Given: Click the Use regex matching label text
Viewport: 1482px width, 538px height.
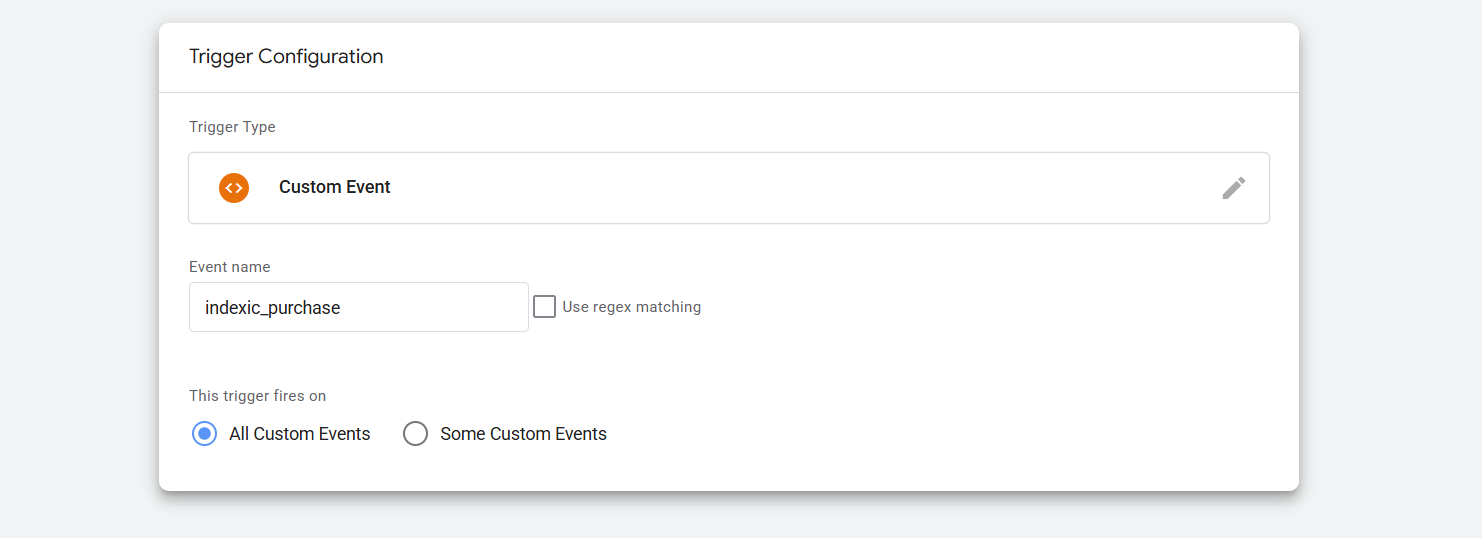Looking at the screenshot, I should click(x=631, y=307).
